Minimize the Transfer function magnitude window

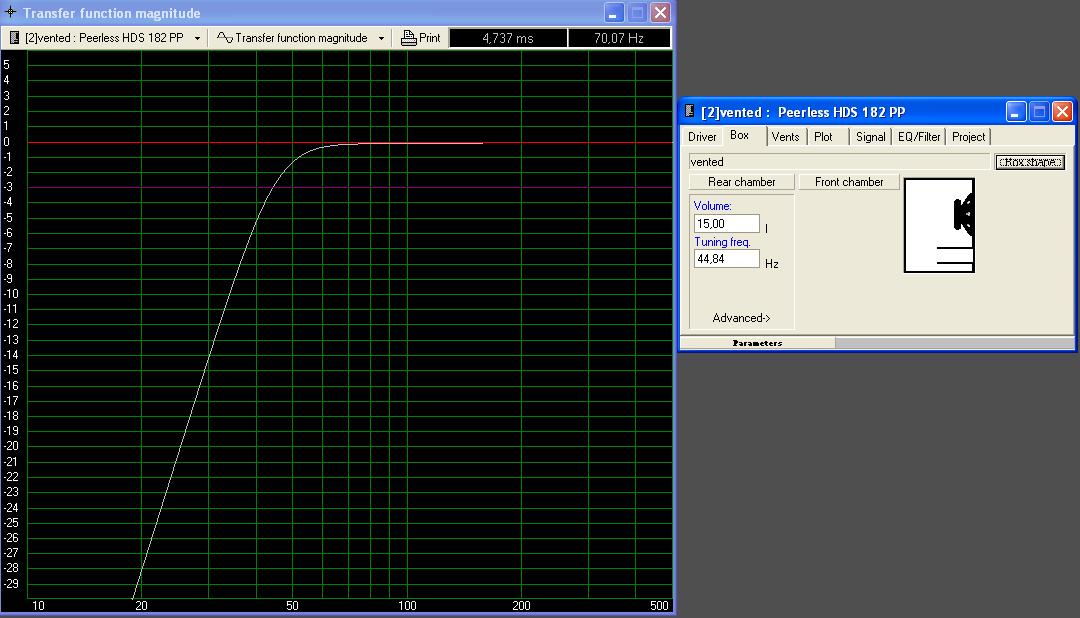615,13
